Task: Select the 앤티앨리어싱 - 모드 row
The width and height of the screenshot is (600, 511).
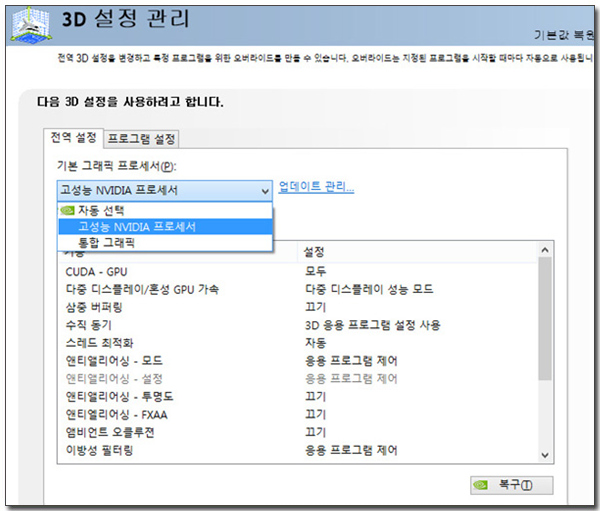Action: 298,361
